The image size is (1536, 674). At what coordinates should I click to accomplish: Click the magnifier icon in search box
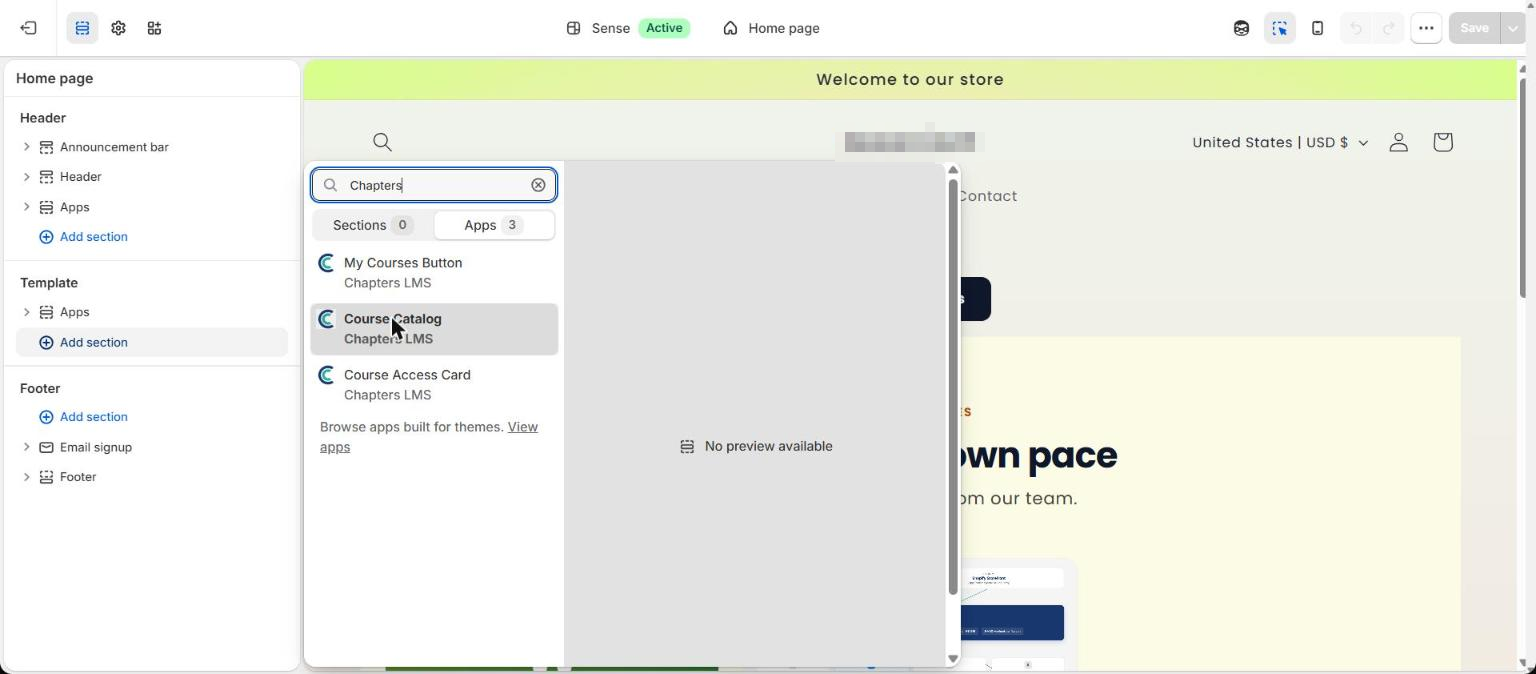[x=330, y=185]
